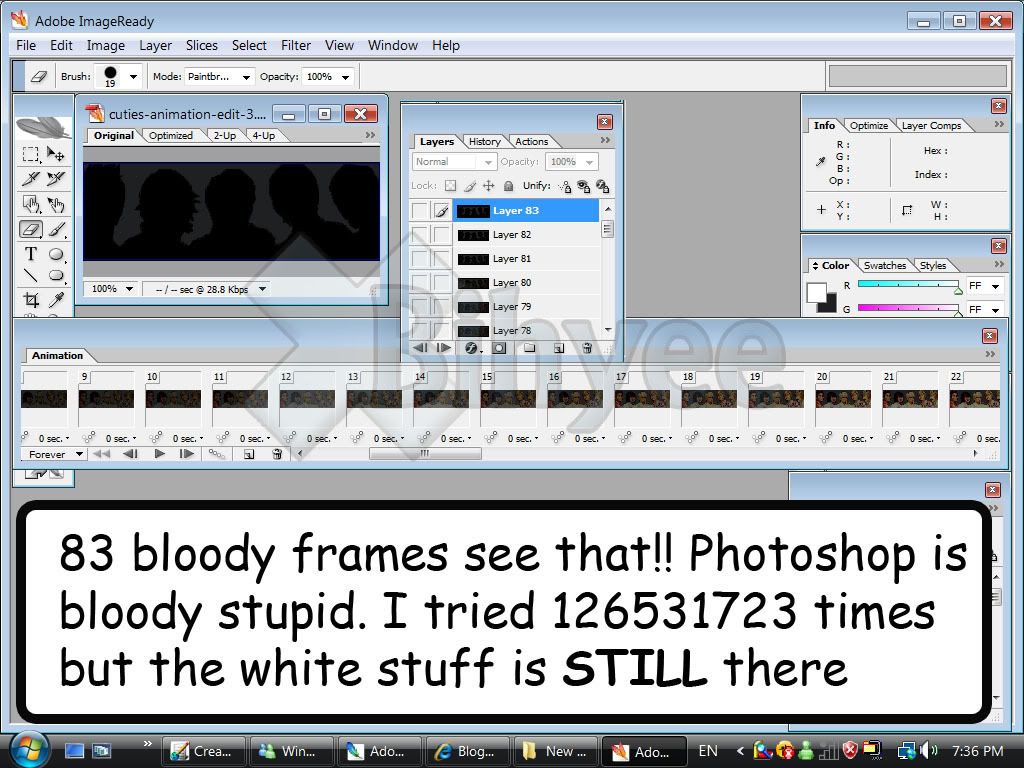Select first frame rewind button
The image size is (1024, 768).
tap(101, 454)
